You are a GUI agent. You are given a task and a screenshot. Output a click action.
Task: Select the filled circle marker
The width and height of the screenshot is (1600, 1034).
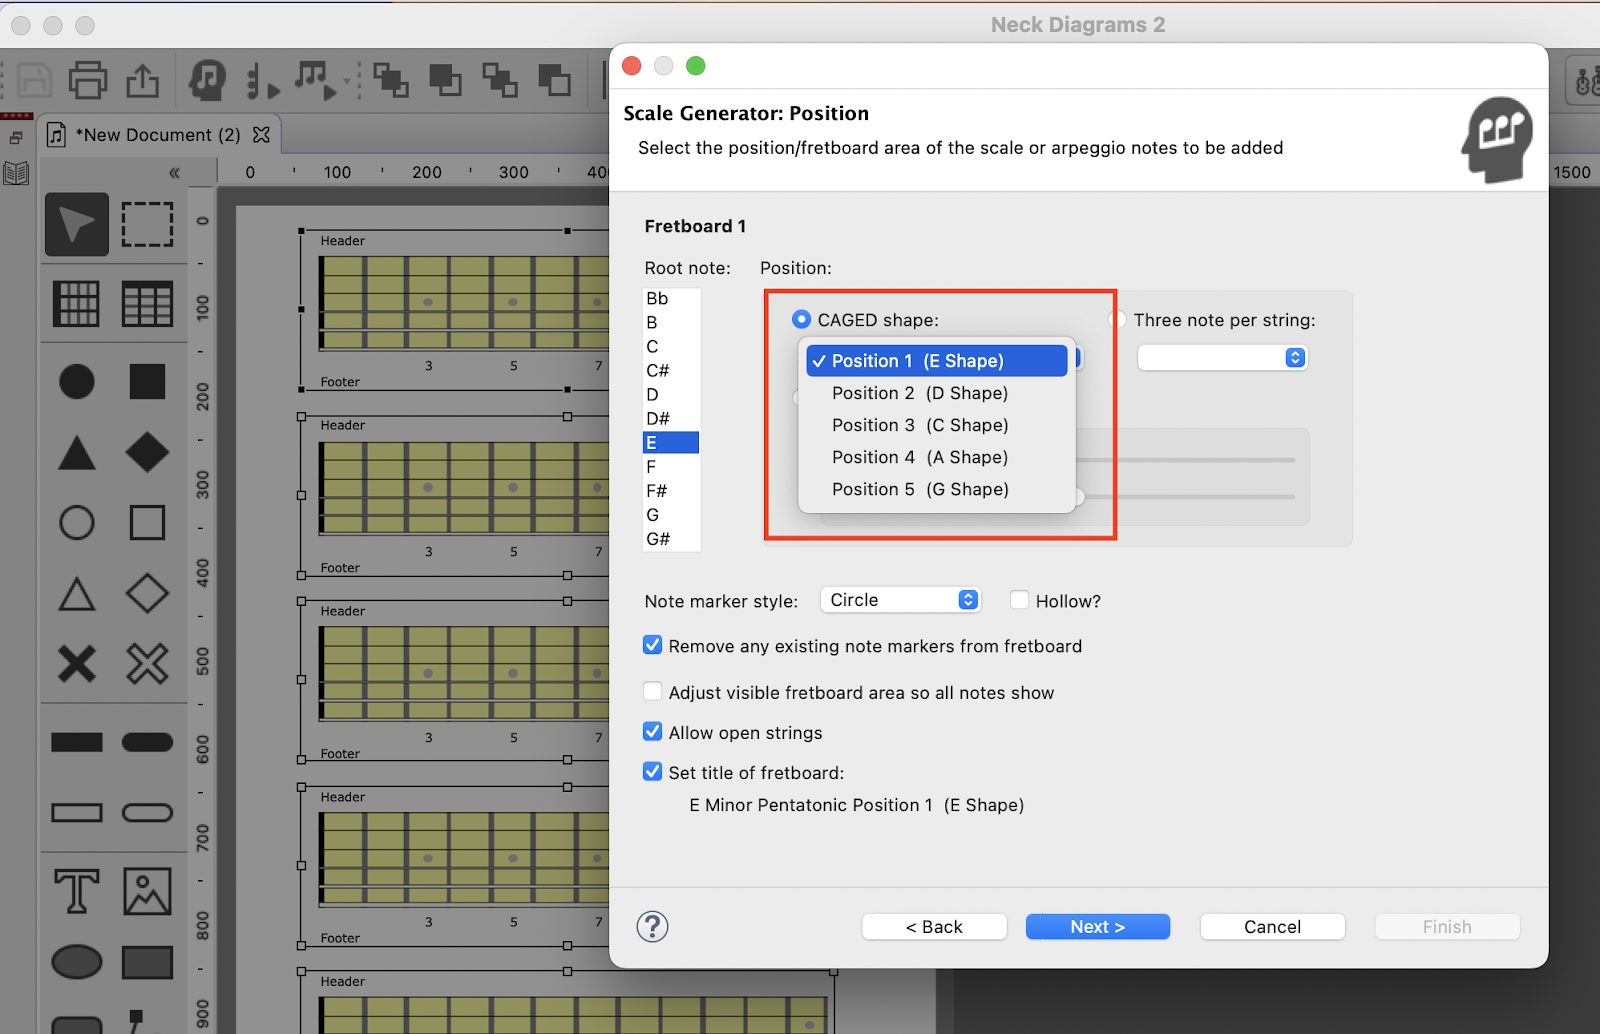pyautogui.click(x=77, y=381)
